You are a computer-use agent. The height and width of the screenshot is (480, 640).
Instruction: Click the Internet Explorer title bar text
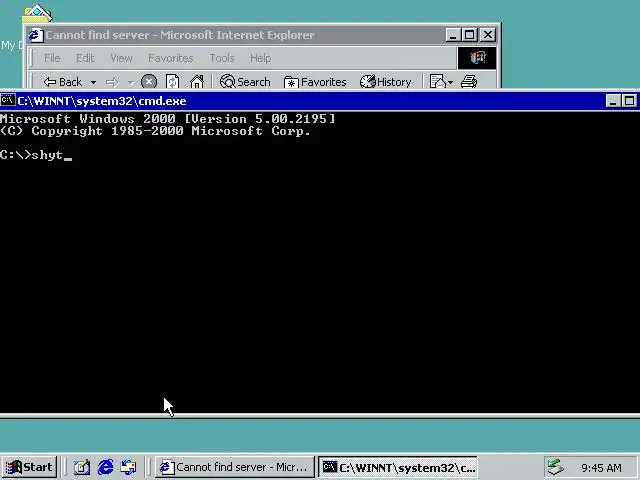(180, 35)
